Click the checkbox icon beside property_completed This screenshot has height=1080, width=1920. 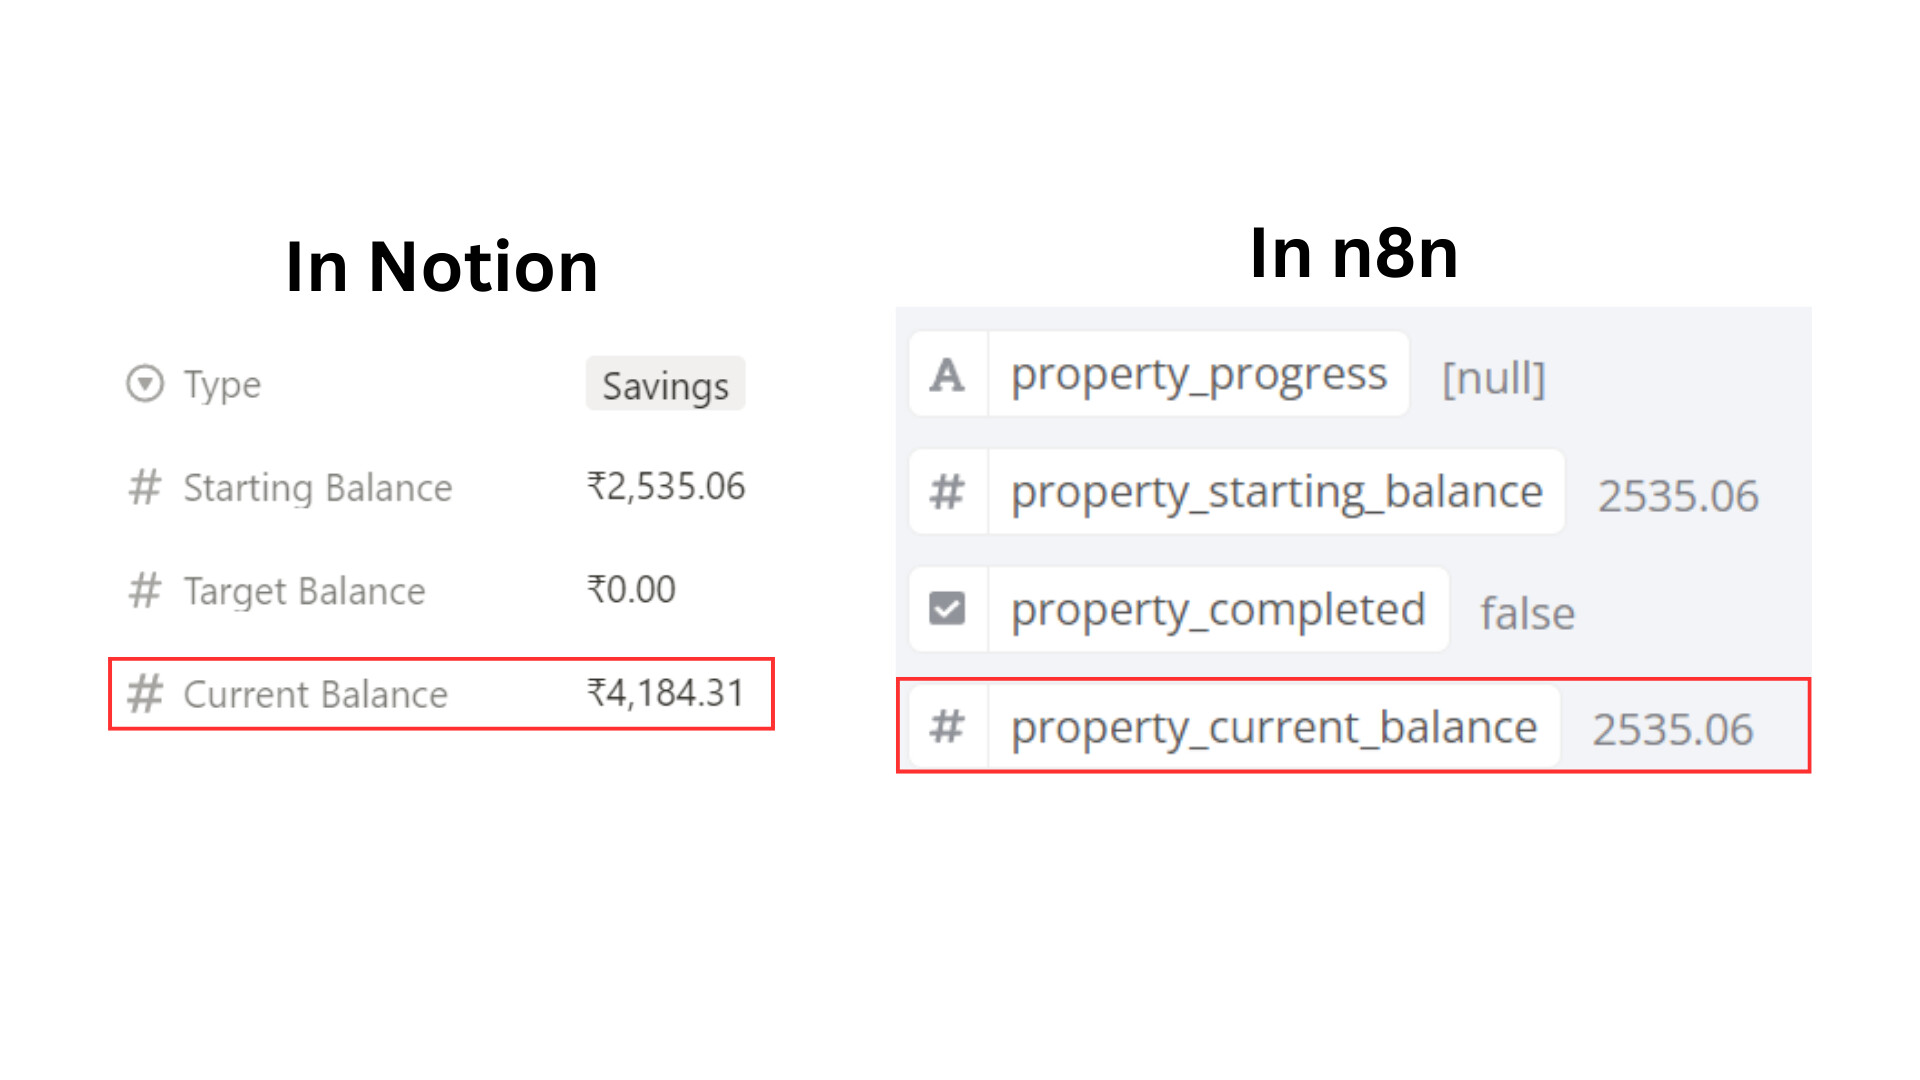coord(947,609)
